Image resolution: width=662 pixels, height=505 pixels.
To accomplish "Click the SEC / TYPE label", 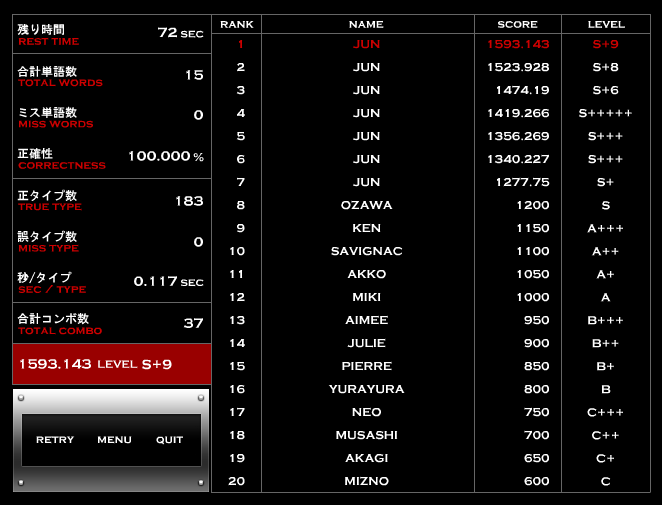I will click(x=52, y=290).
